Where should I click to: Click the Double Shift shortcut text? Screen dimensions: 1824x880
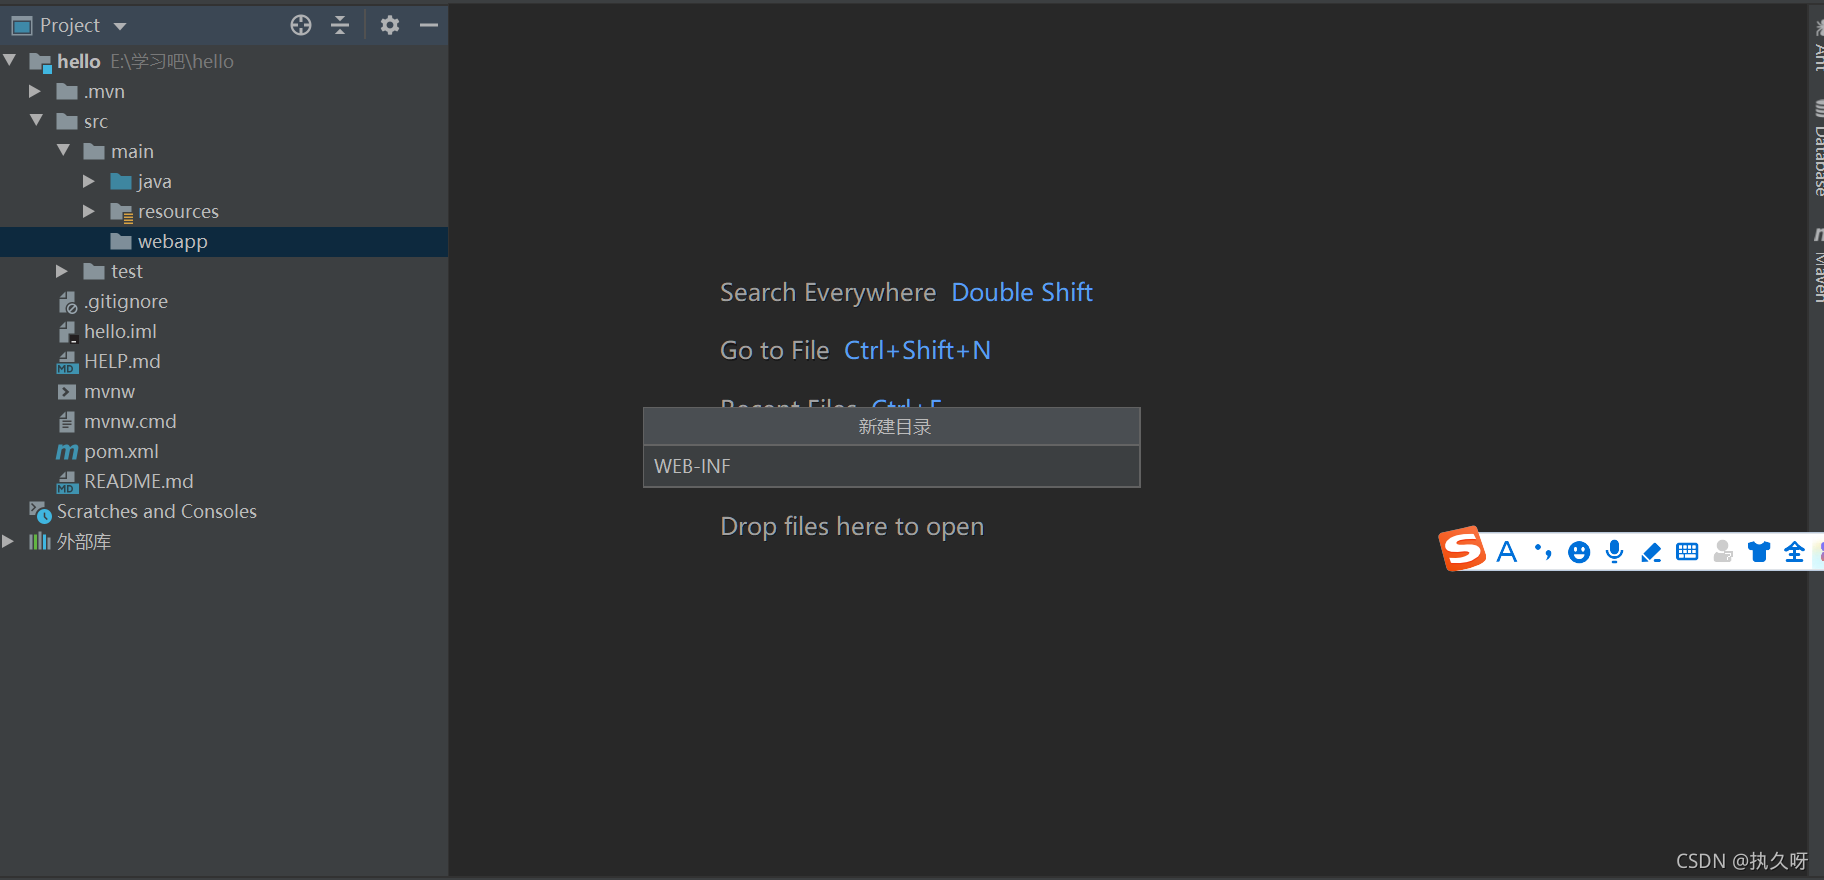(x=1022, y=292)
